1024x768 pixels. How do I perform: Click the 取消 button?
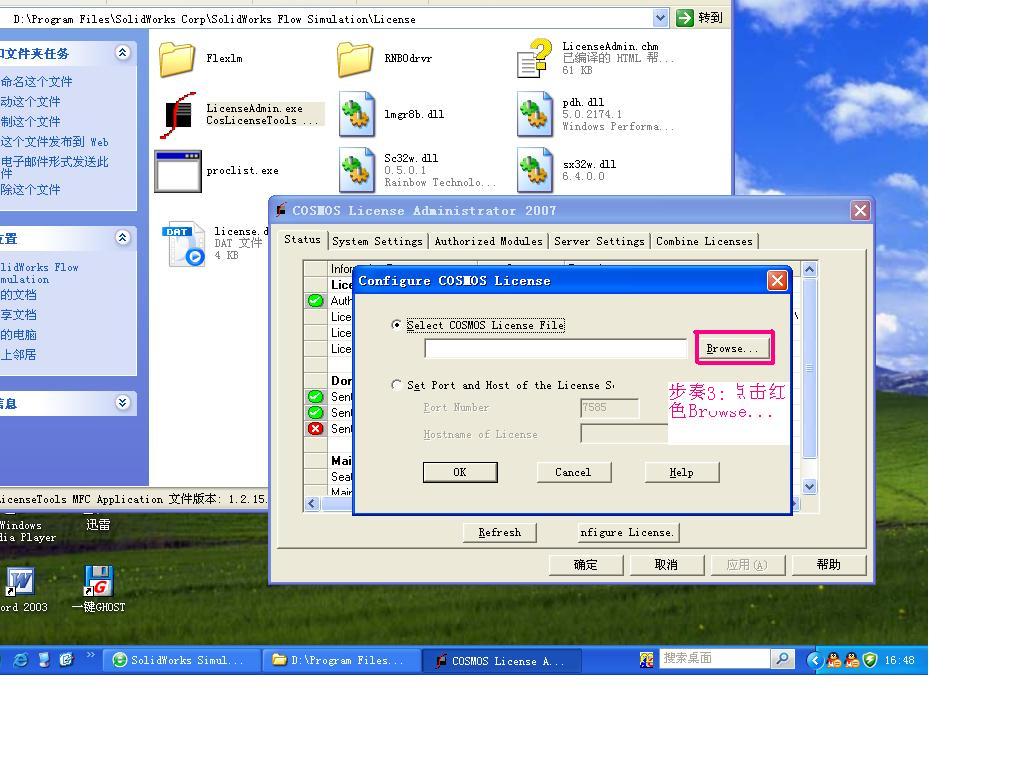coord(666,564)
